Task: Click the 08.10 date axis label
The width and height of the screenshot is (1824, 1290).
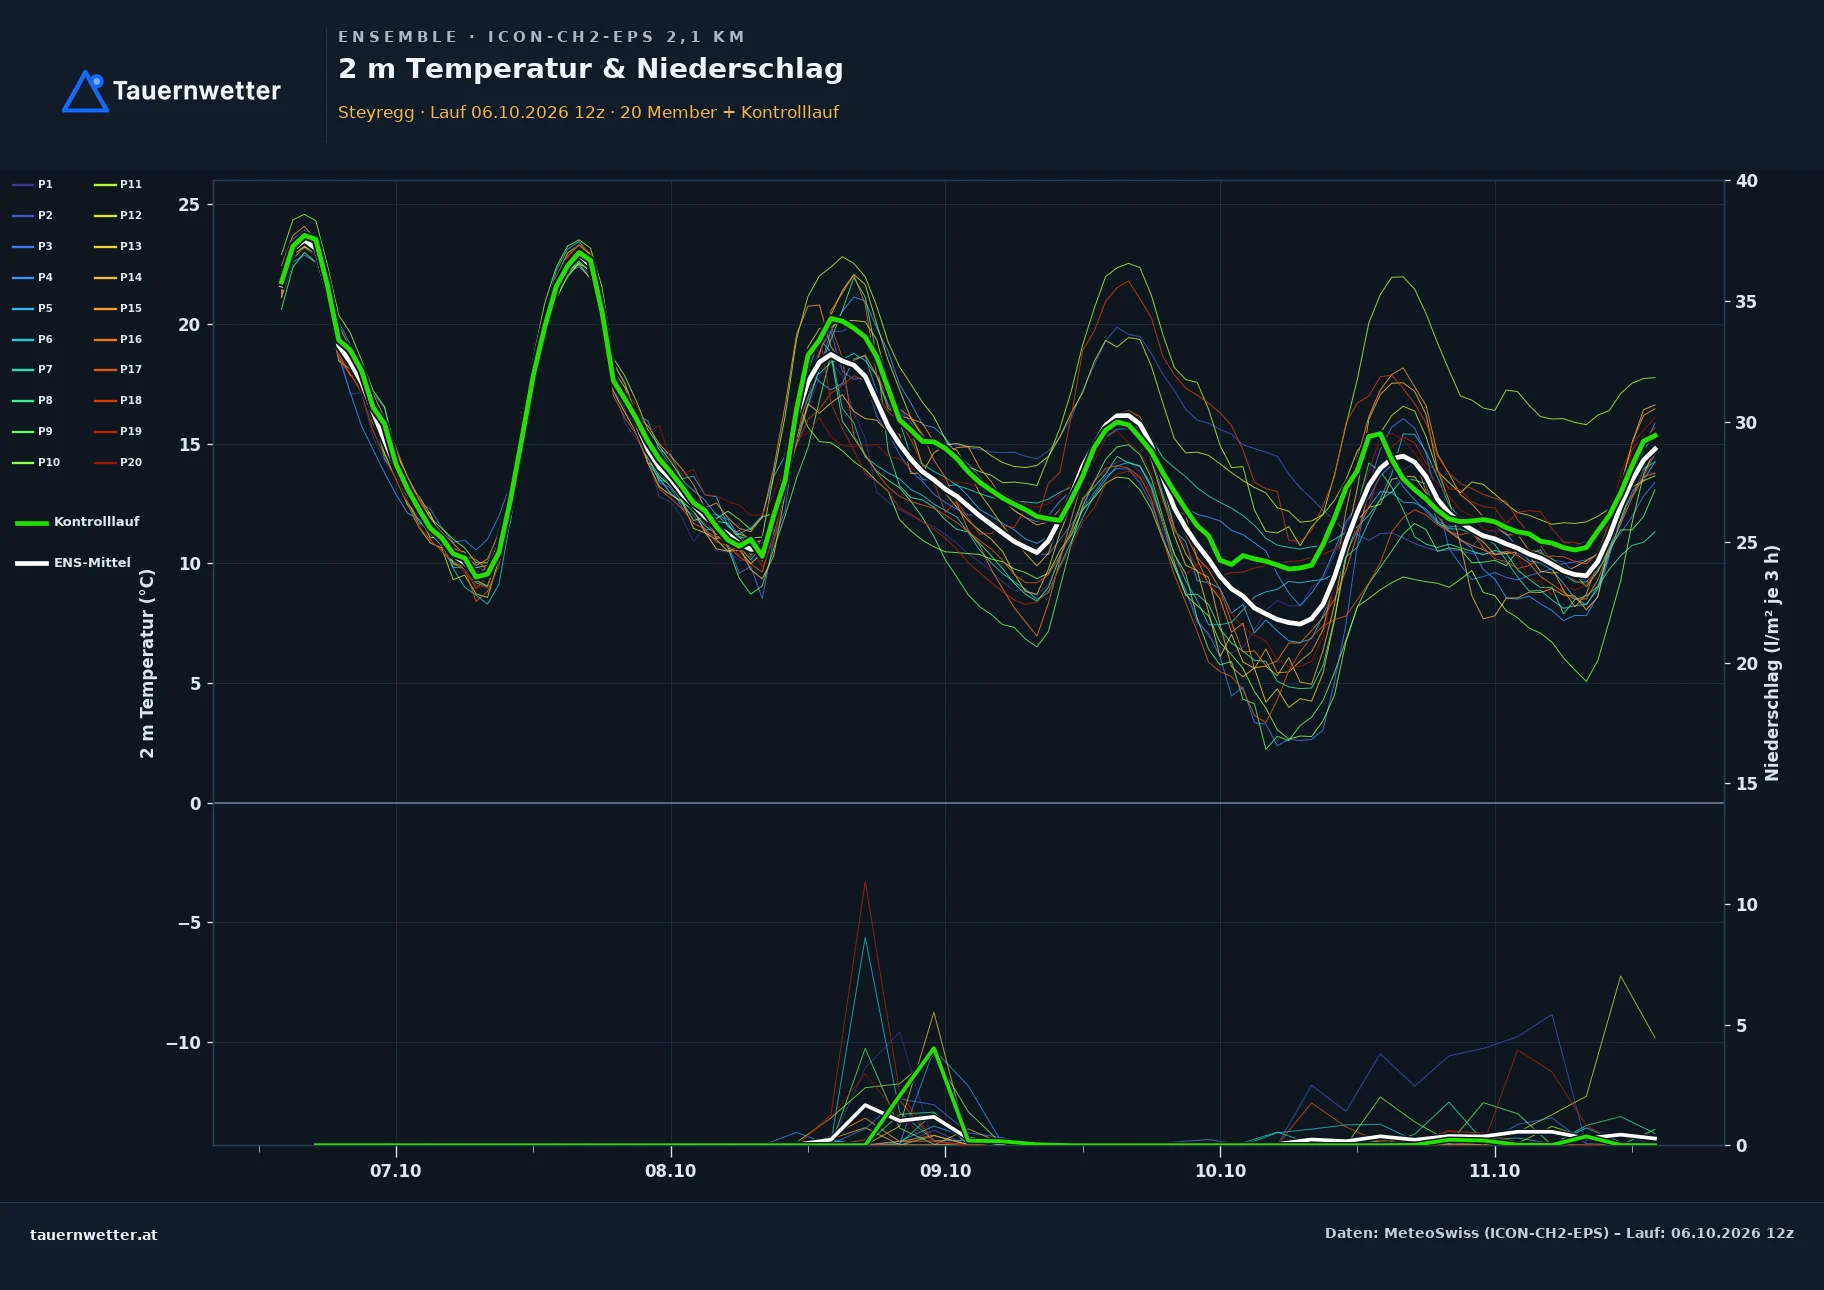Action: [x=670, y=1171]
